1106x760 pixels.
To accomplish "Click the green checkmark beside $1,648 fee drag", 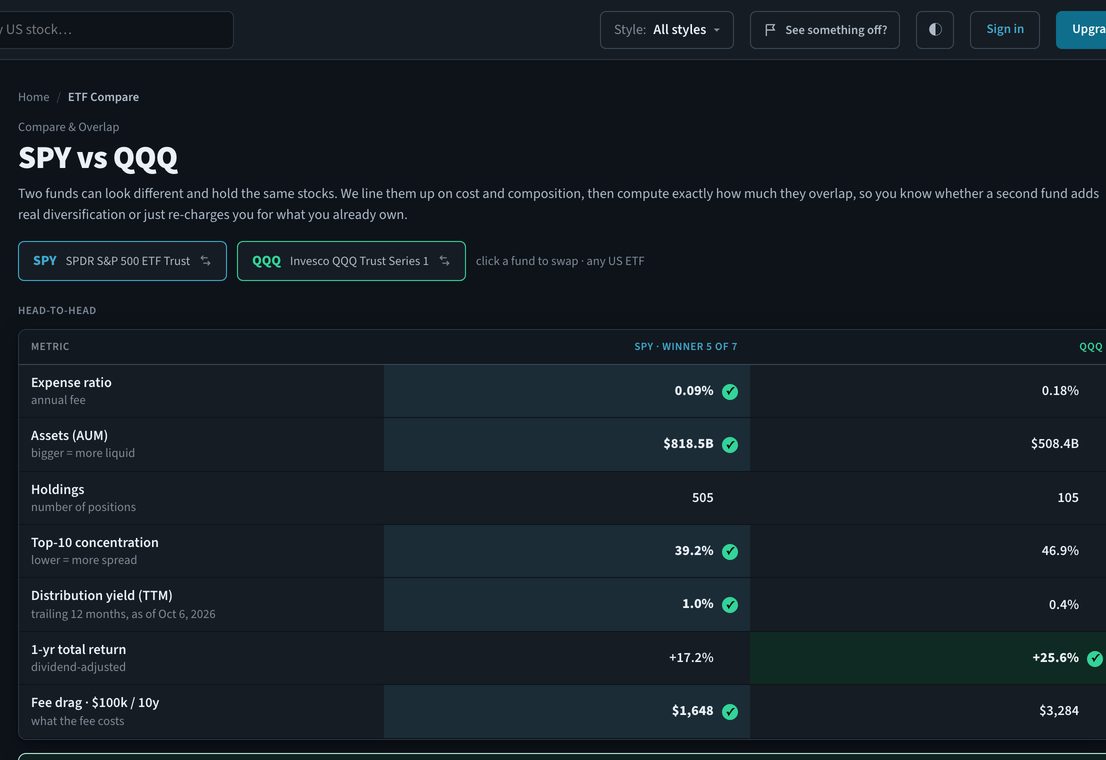I will coord(730,711).
